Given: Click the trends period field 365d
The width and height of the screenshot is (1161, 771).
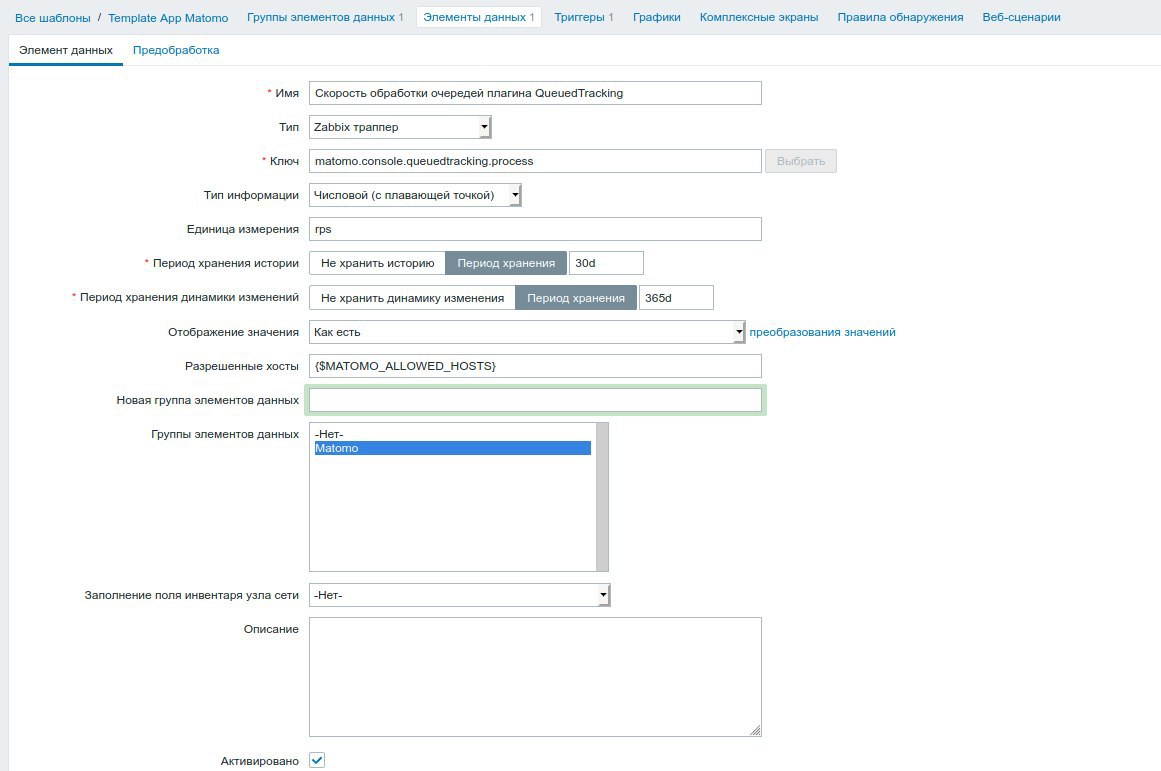Looking at the screenshot, I should 676,298.
